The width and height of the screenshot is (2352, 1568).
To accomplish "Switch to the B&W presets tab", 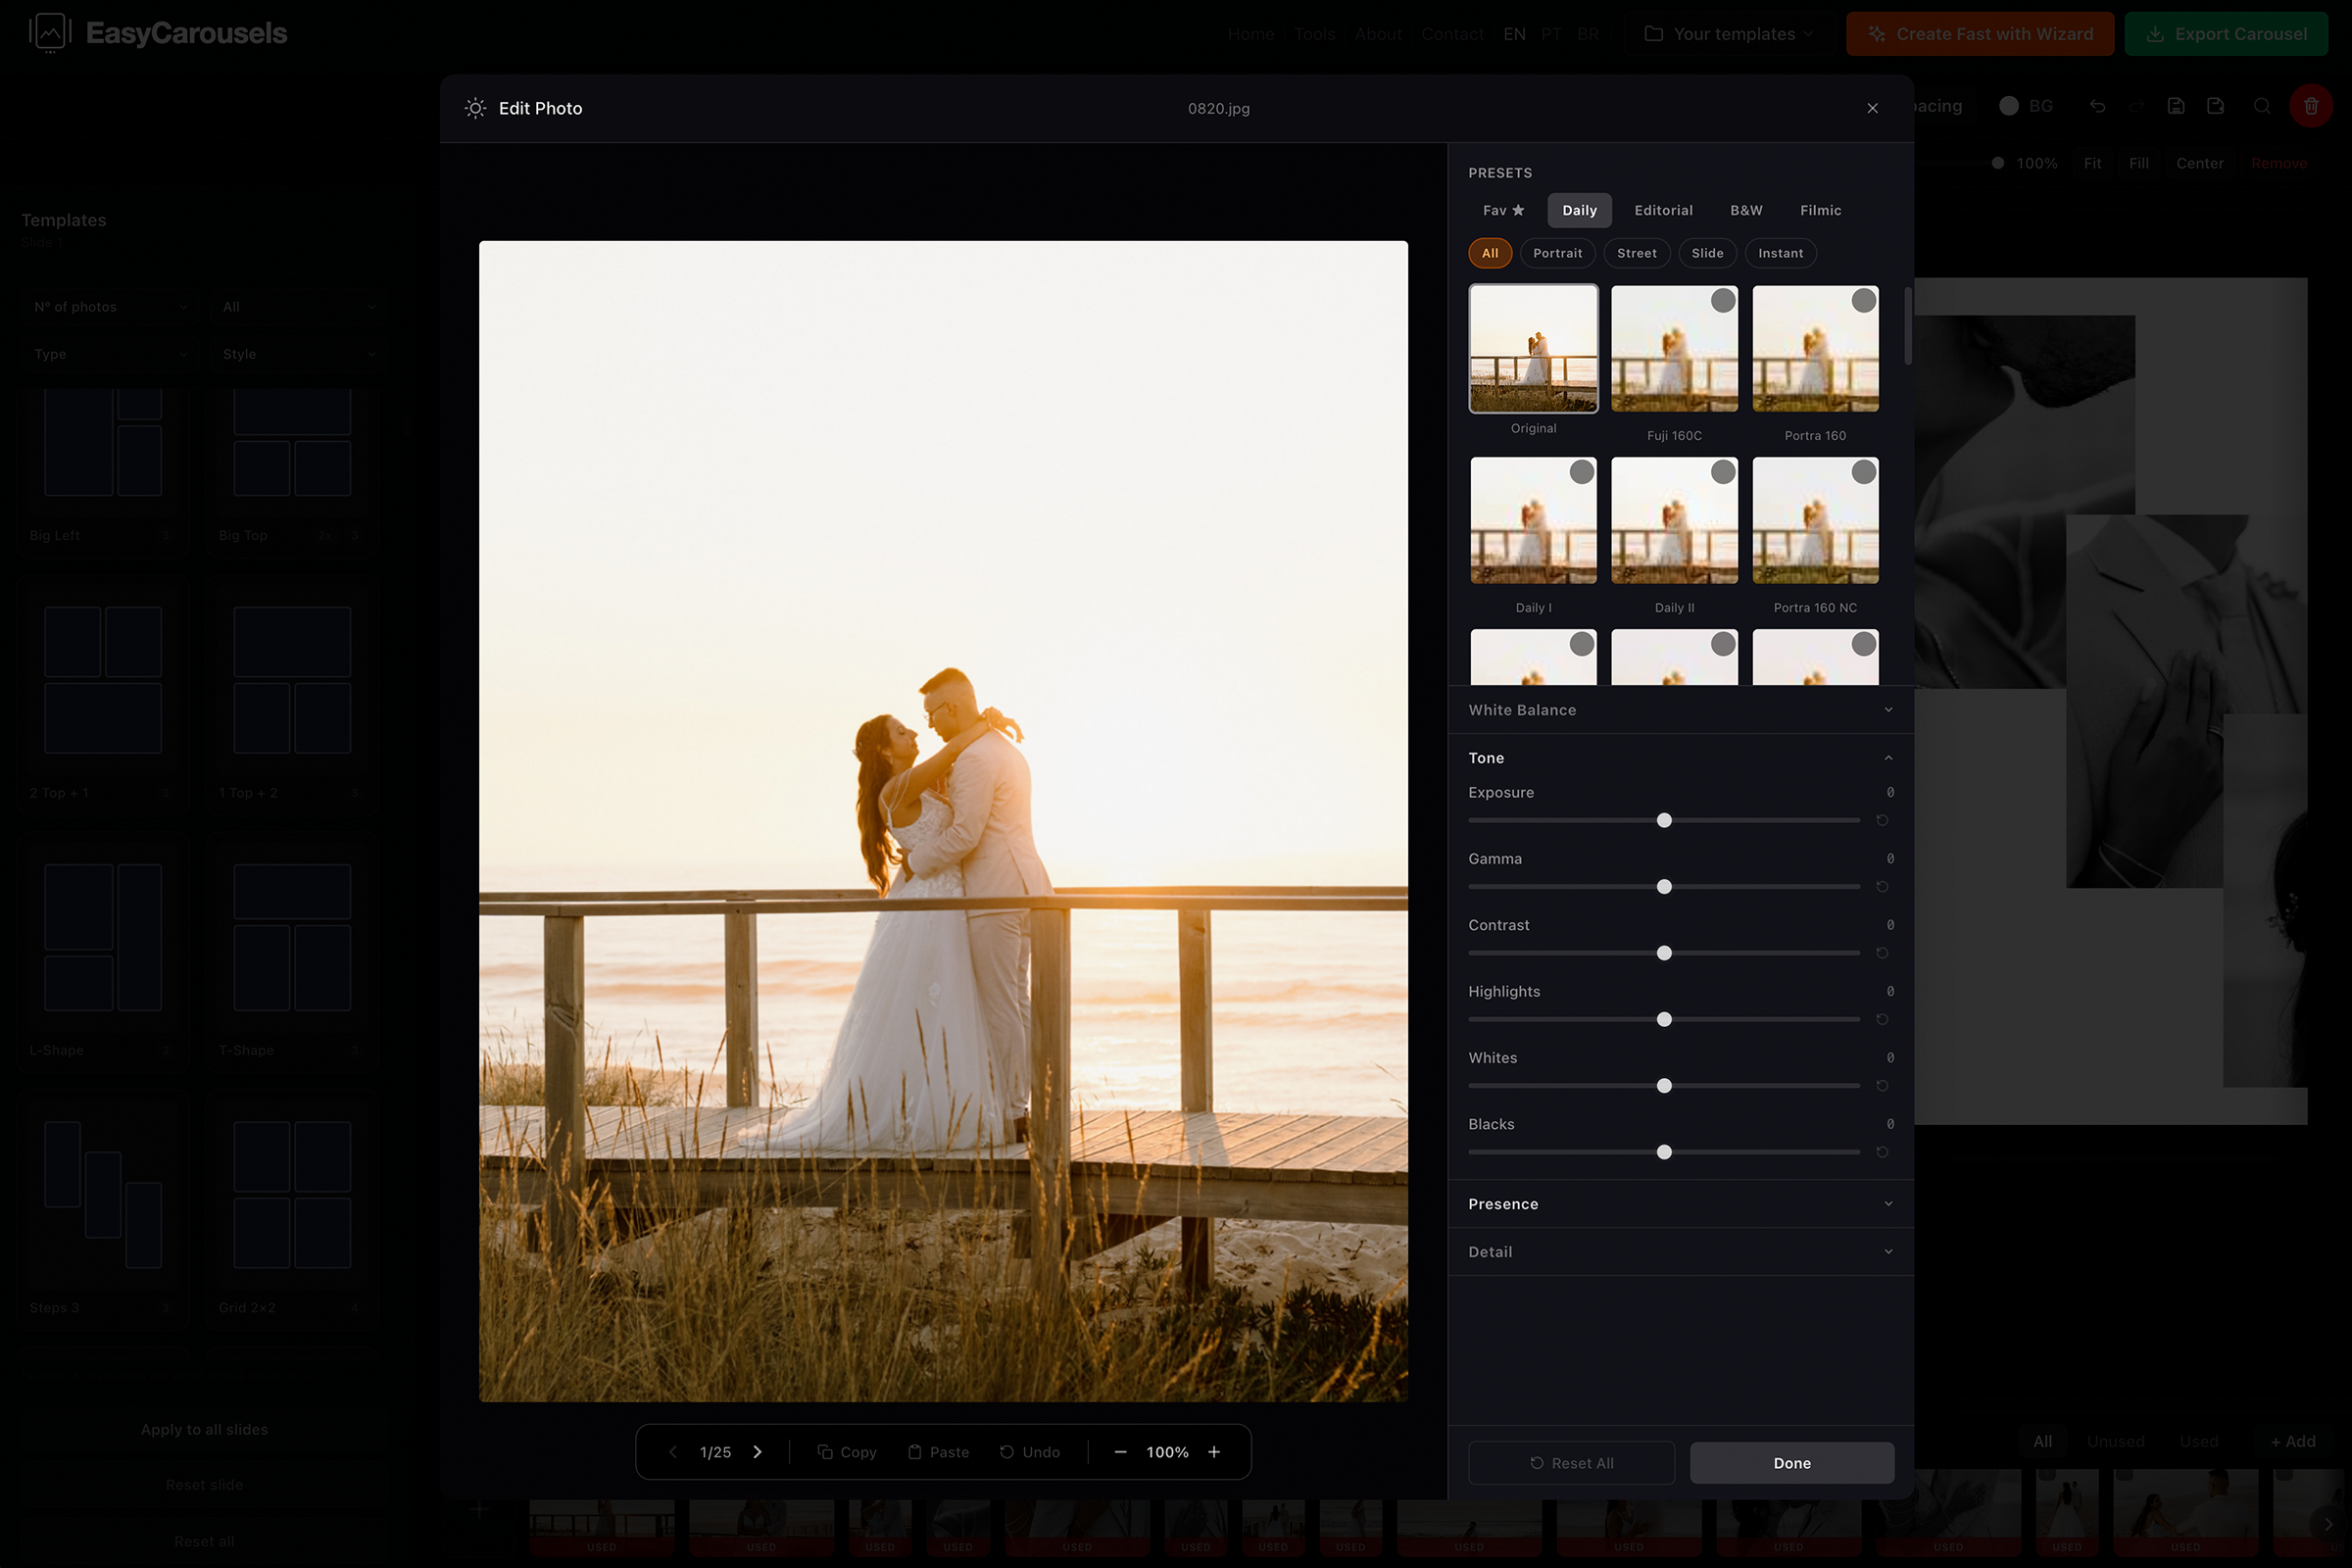I will pos(1746,210).
